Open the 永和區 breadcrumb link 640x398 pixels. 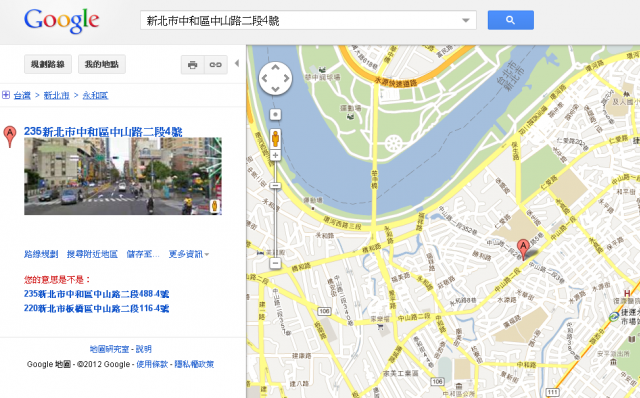[95, 96]
